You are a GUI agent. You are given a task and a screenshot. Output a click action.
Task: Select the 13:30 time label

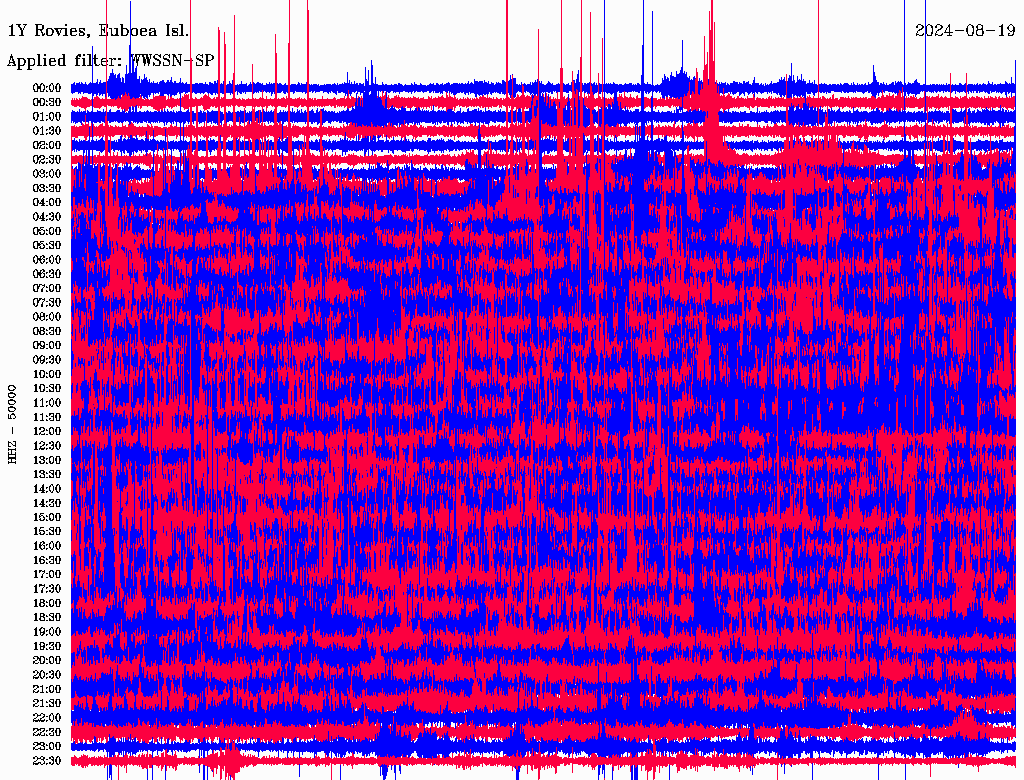coord(47,474)
